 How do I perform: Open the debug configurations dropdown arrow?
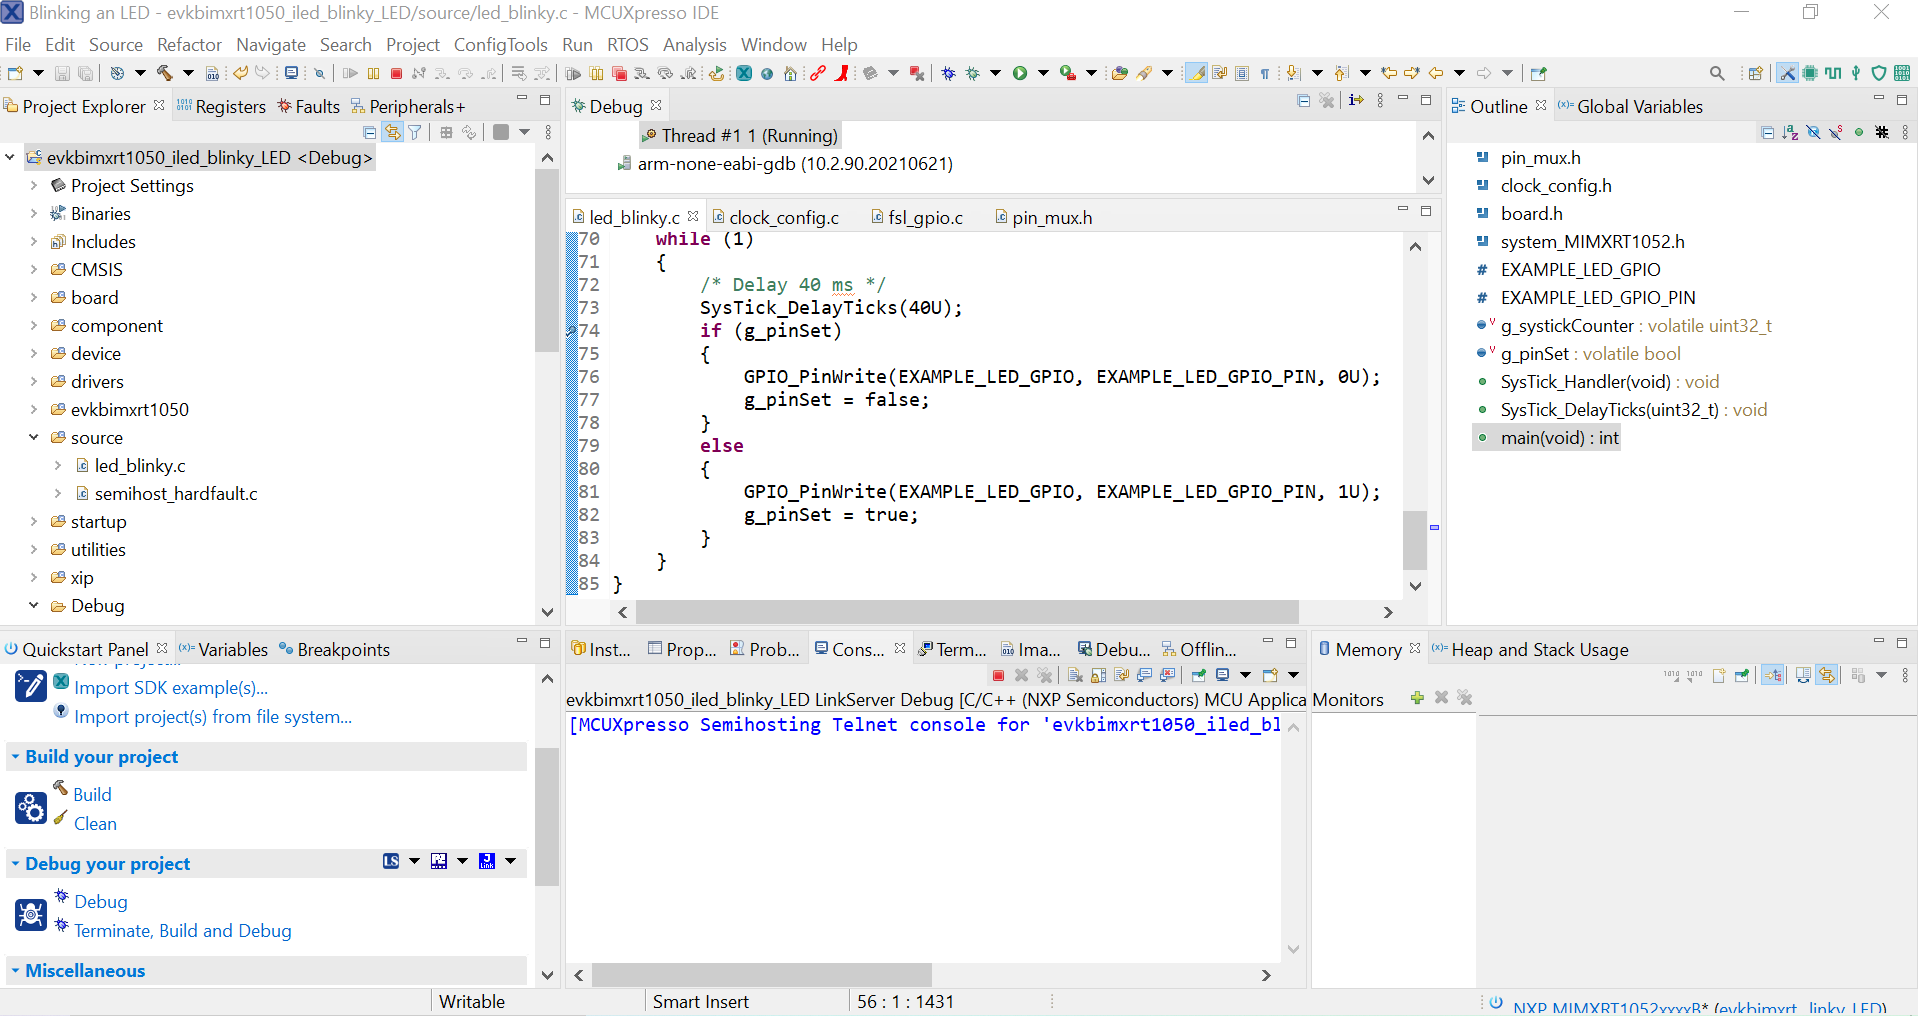[994, 73]
